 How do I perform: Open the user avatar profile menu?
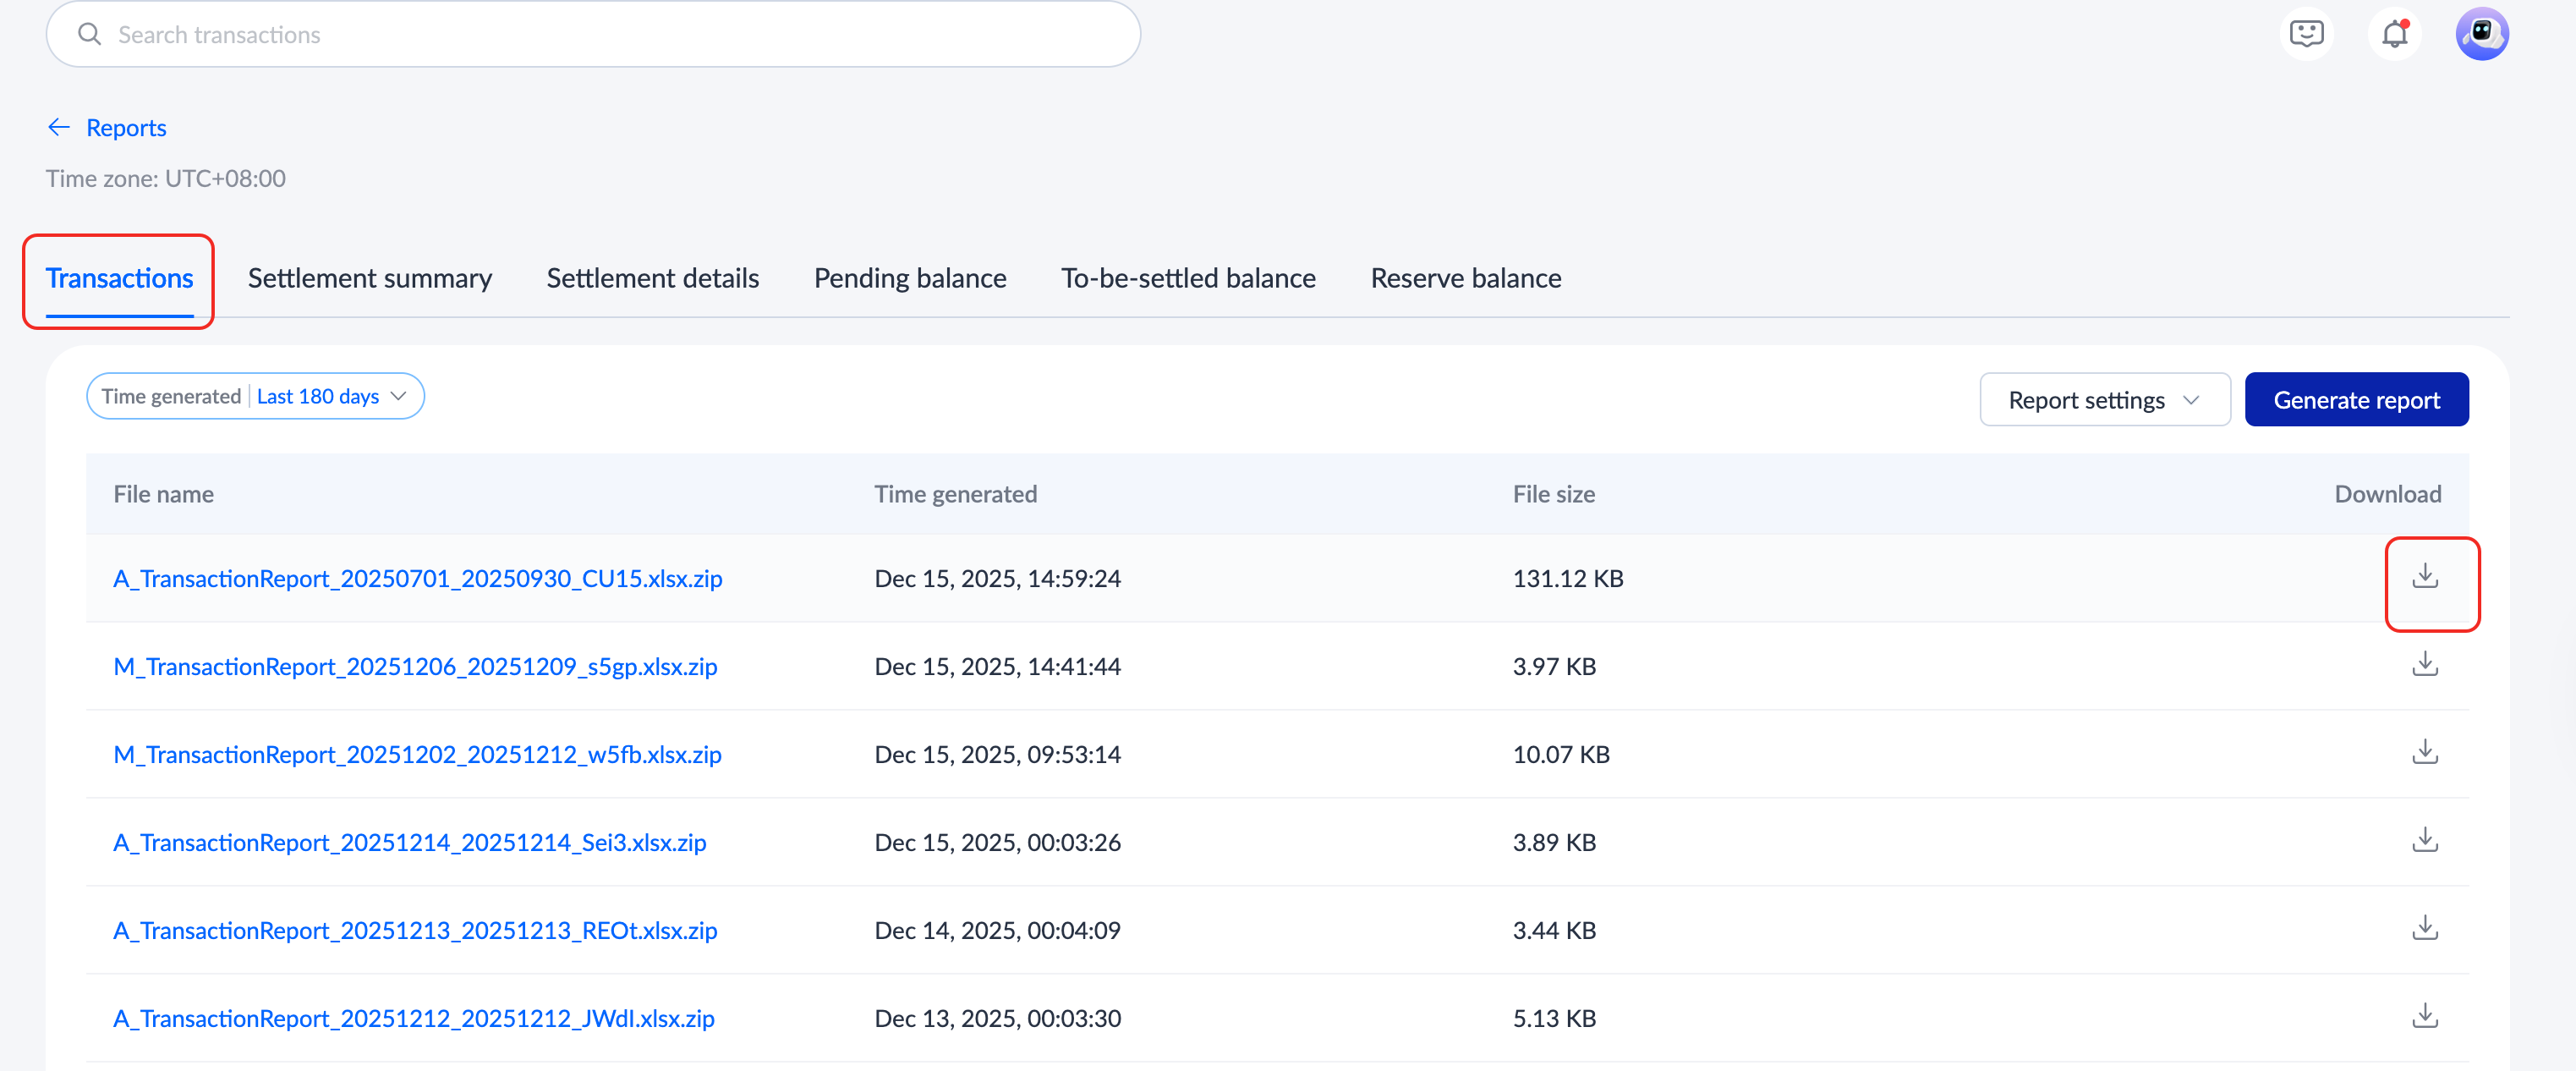tap(2482, 34)
